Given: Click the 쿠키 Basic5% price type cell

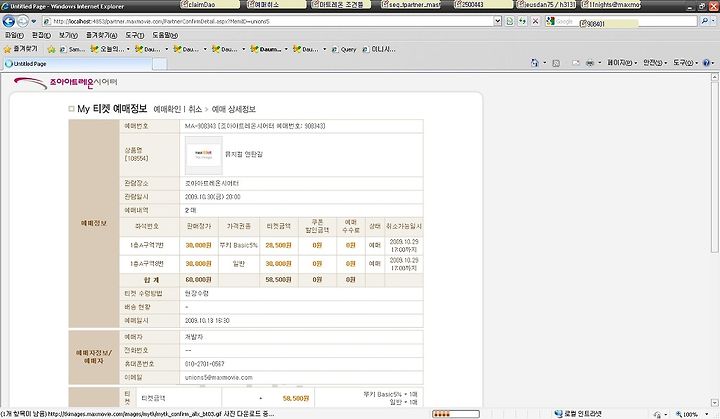Looking at the screenshot, I should coord(238,245).
